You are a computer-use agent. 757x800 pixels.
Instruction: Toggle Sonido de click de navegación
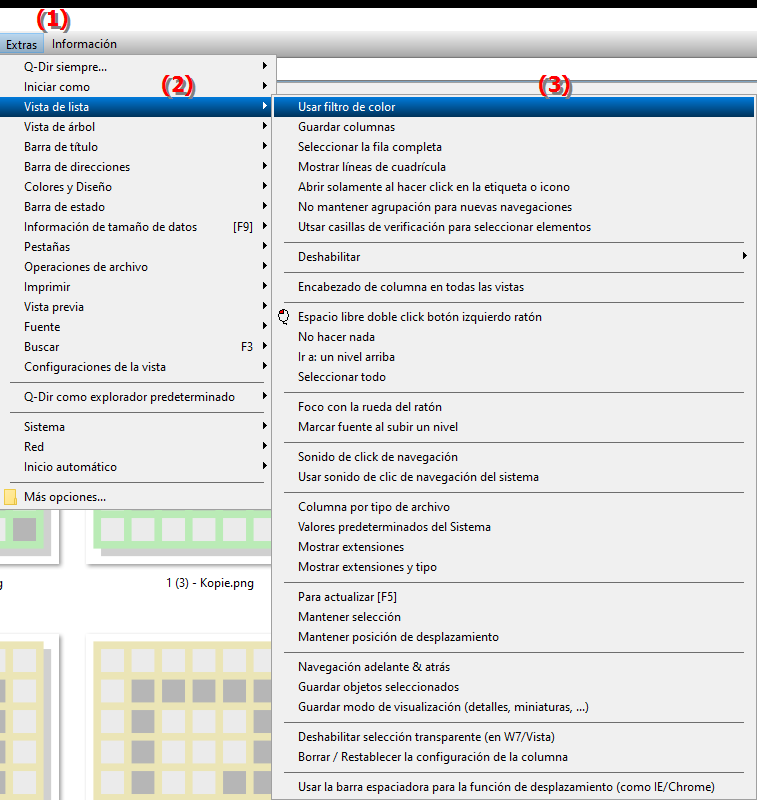point(514,457)
